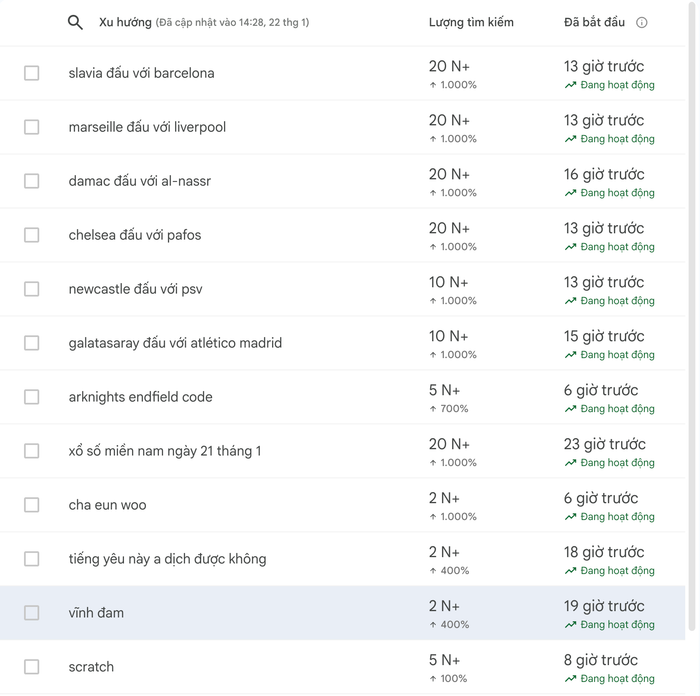
Task: Click the trending arrow icon for slavia row
Action: [570, 85]
